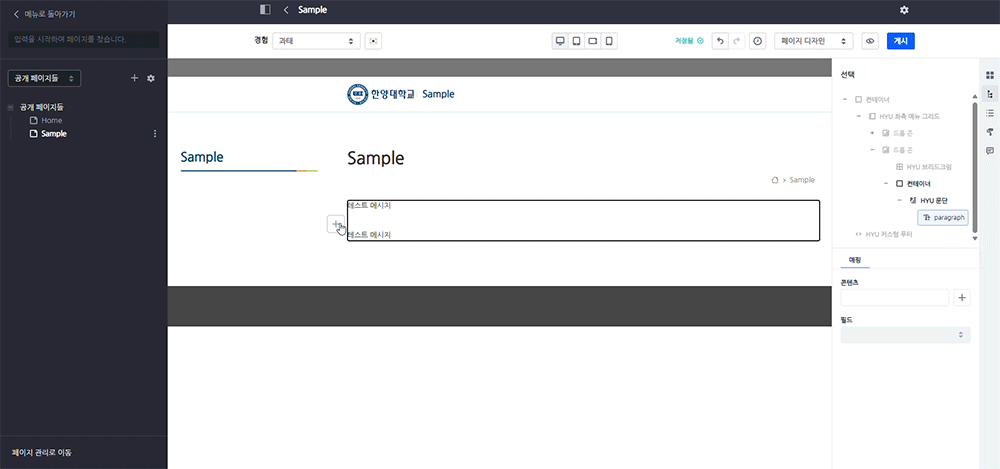Click the add page plus icon
The width and height of the screenshot is (1000, 469).
134,78
